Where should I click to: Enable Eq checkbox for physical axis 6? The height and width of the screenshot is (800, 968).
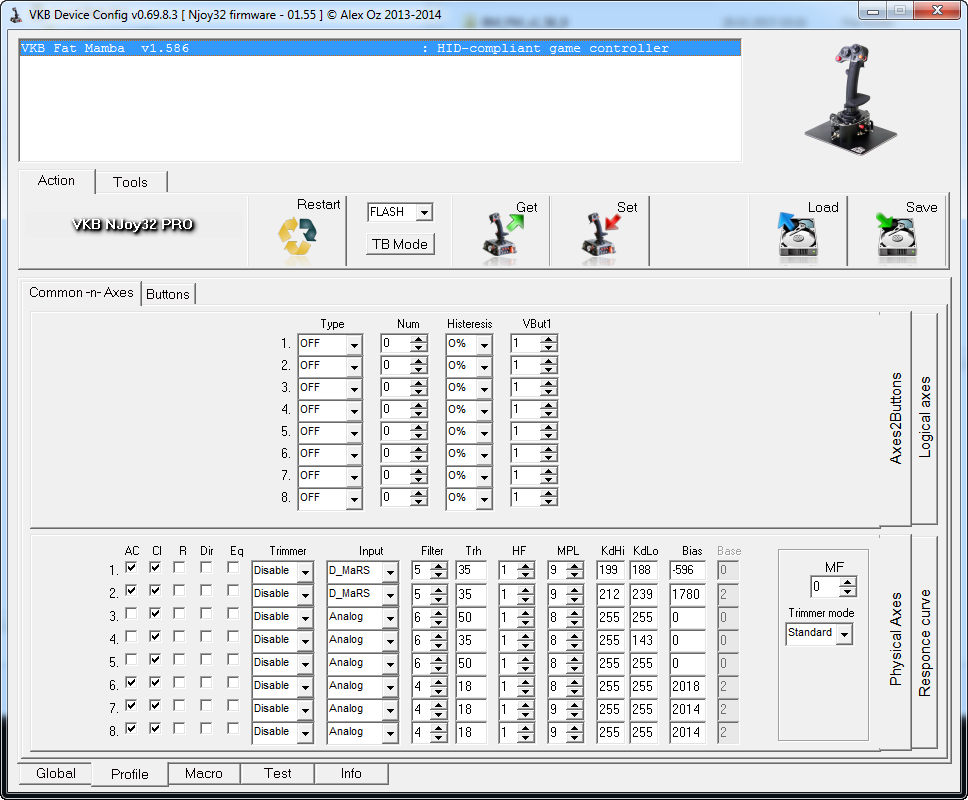click(233, 681)
